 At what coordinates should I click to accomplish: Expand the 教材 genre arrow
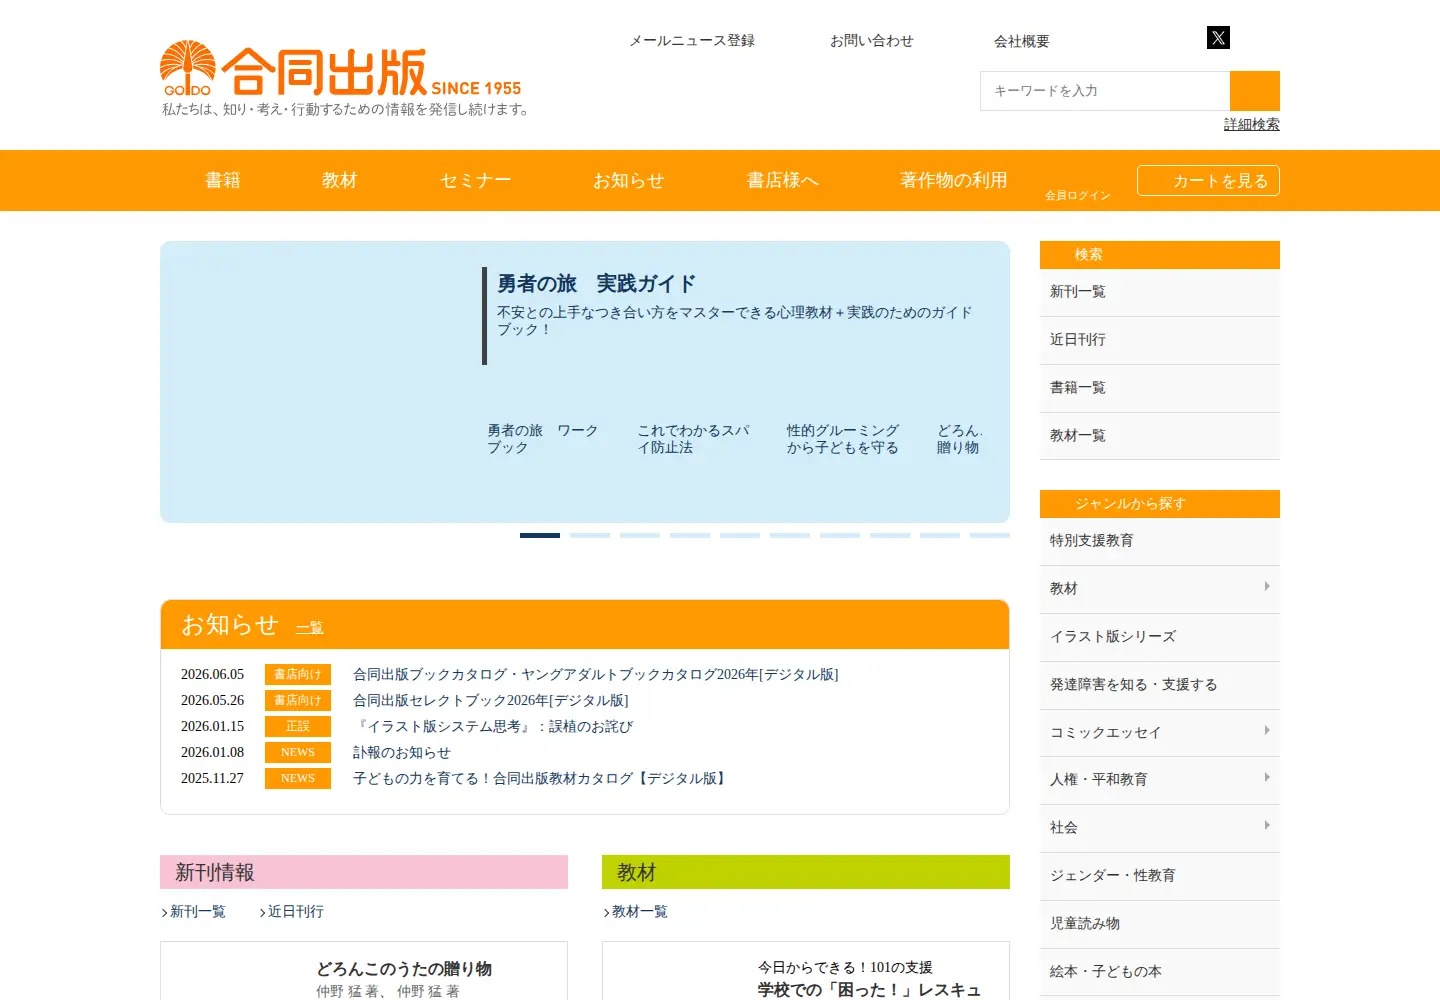1267,587
